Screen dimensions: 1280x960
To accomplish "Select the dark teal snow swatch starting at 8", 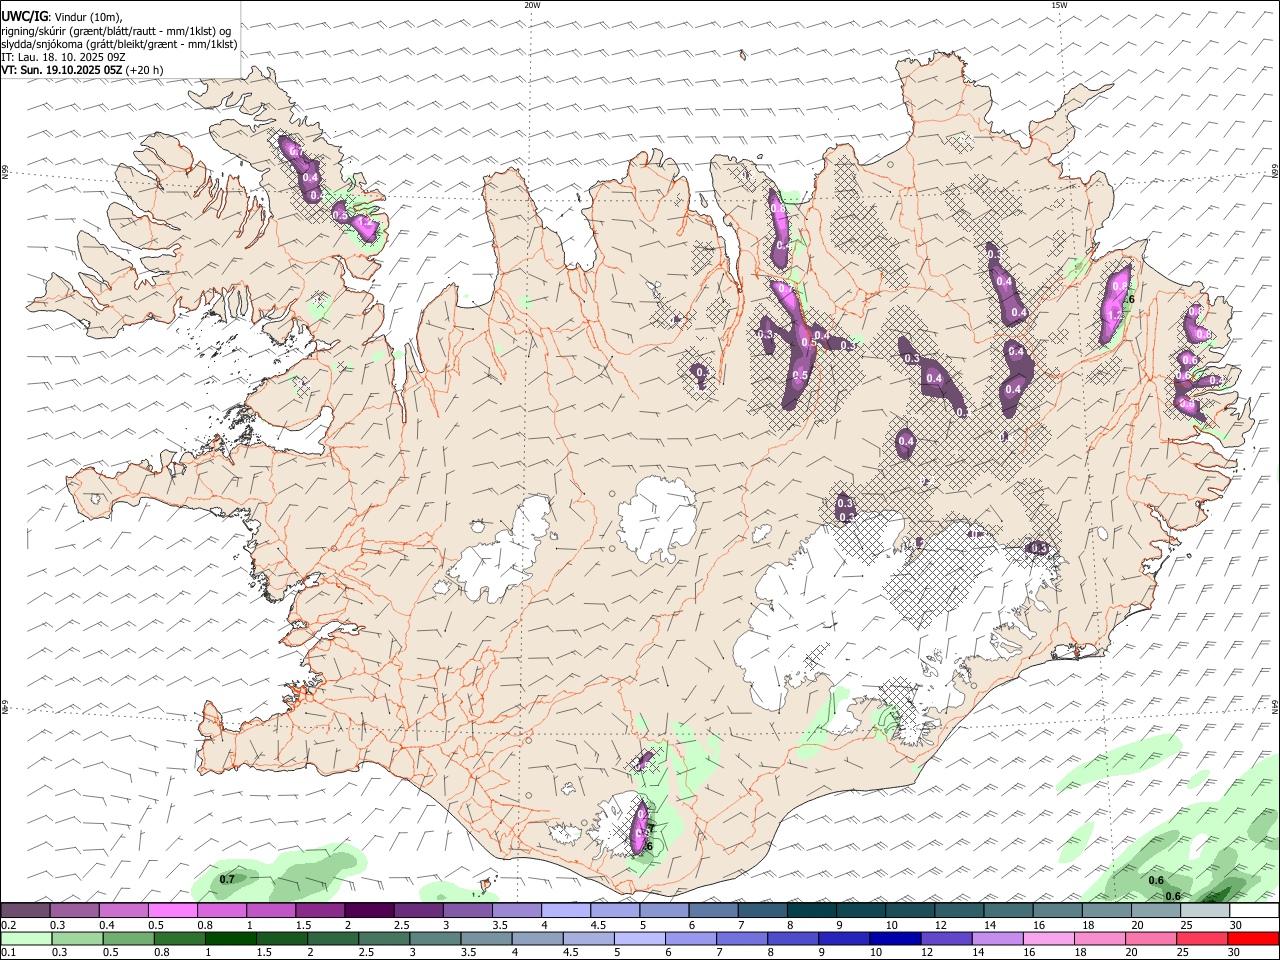I will [x=811, y=910].
